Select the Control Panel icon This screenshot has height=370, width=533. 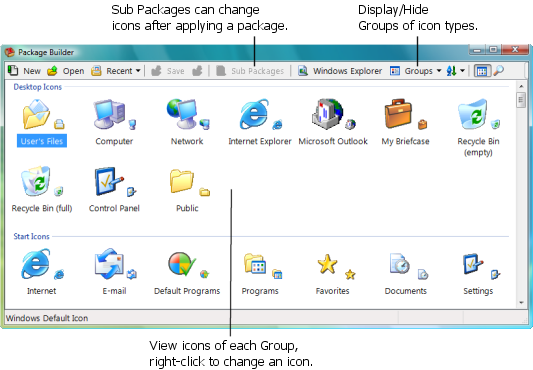(x=114, y=190)
